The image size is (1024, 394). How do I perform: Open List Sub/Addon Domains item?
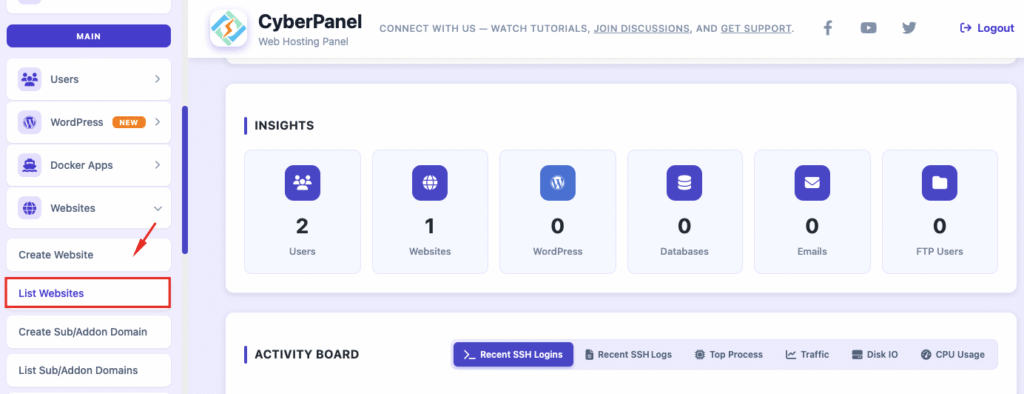pos(89,370)
